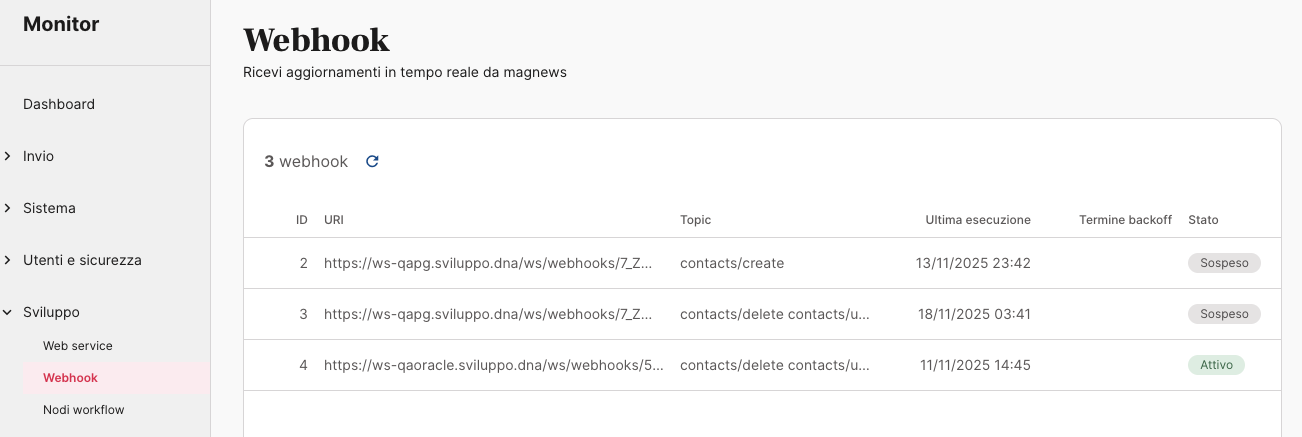Sort by Ultima esecuzione column header

point(977,220)
